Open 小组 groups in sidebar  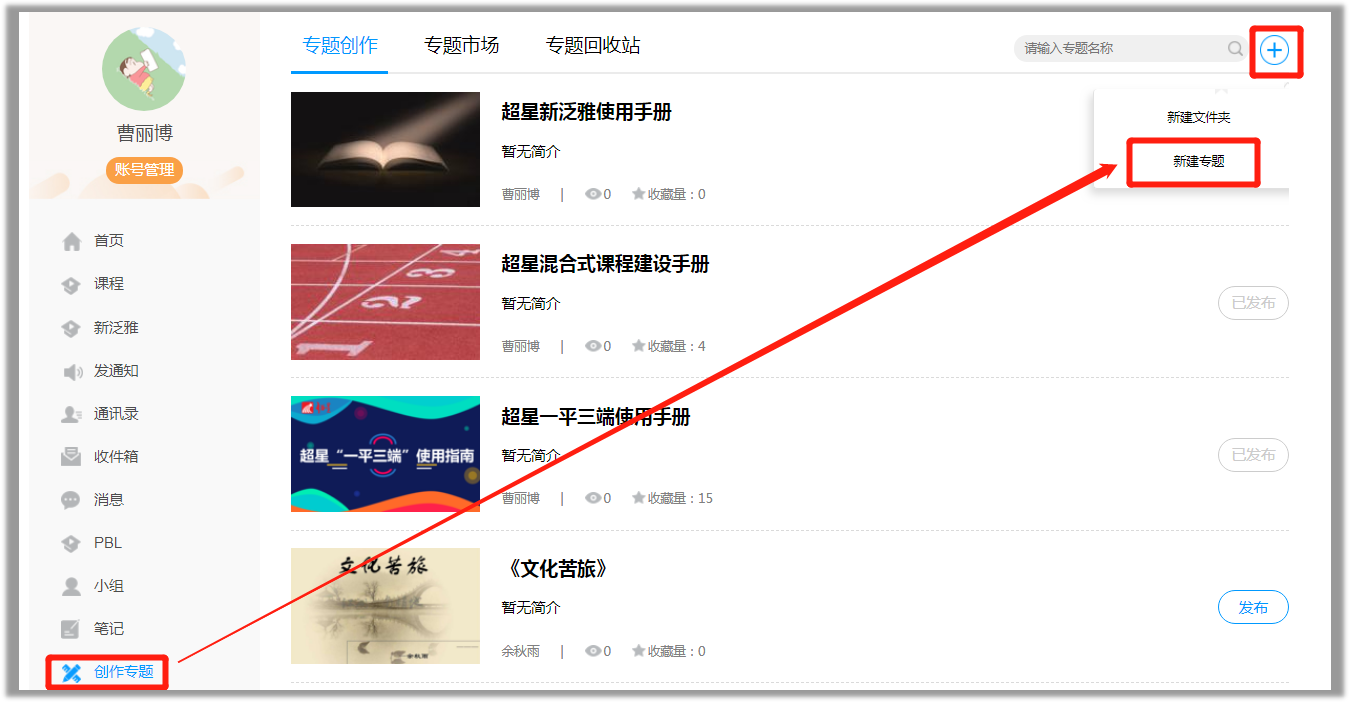[109, 586]
